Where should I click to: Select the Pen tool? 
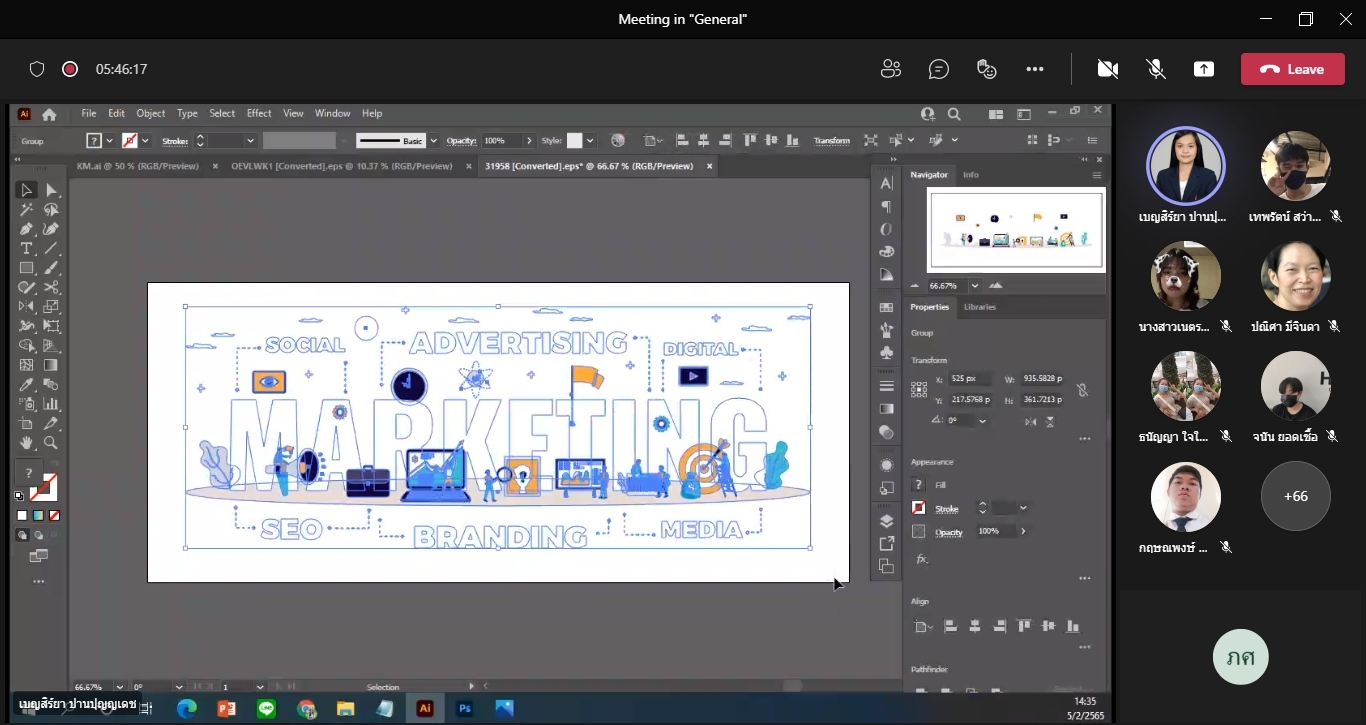[27, 229]
